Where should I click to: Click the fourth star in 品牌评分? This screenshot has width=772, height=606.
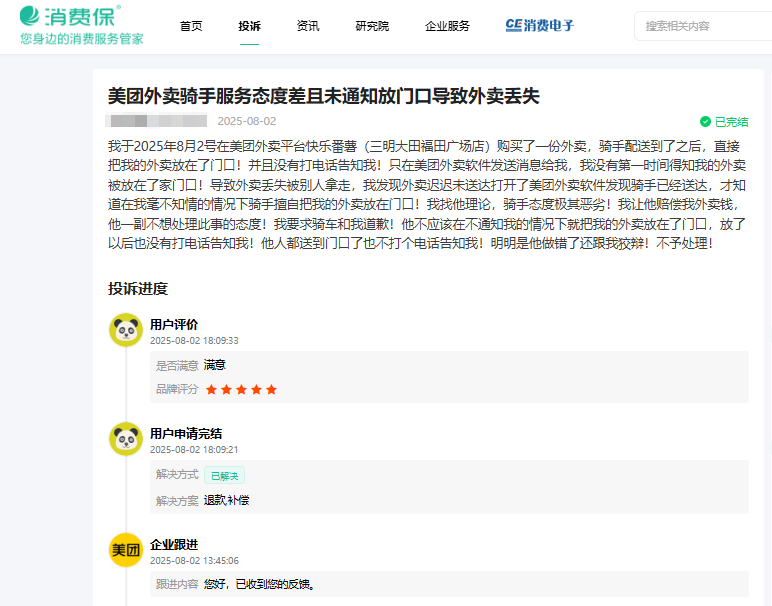point(257,390)
